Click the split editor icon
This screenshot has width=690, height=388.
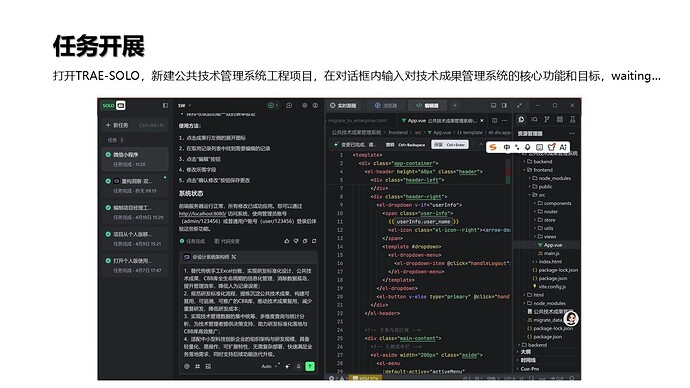(x=494, y=120)
